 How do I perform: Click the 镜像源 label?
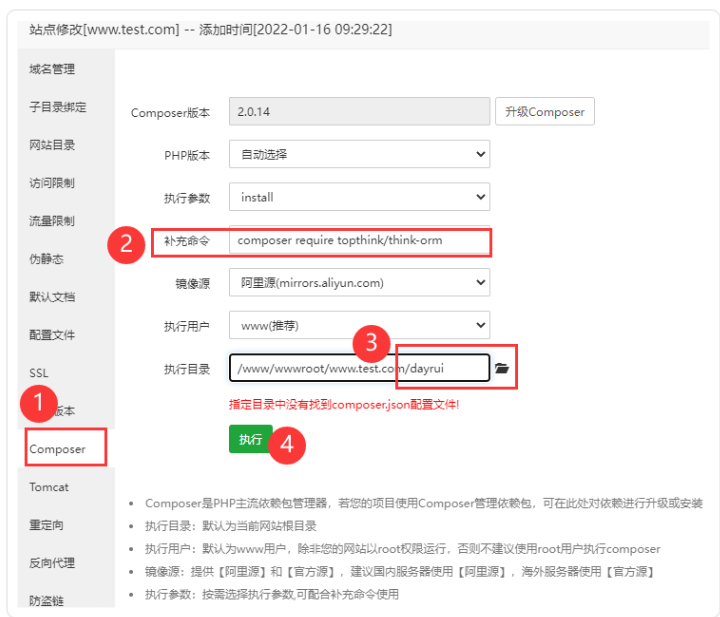[193, 284]
